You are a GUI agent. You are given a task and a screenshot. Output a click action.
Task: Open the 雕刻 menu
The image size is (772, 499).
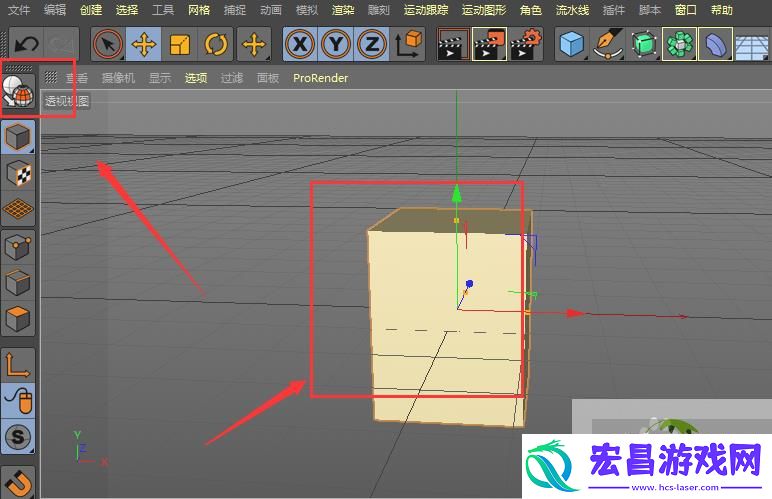379,10
